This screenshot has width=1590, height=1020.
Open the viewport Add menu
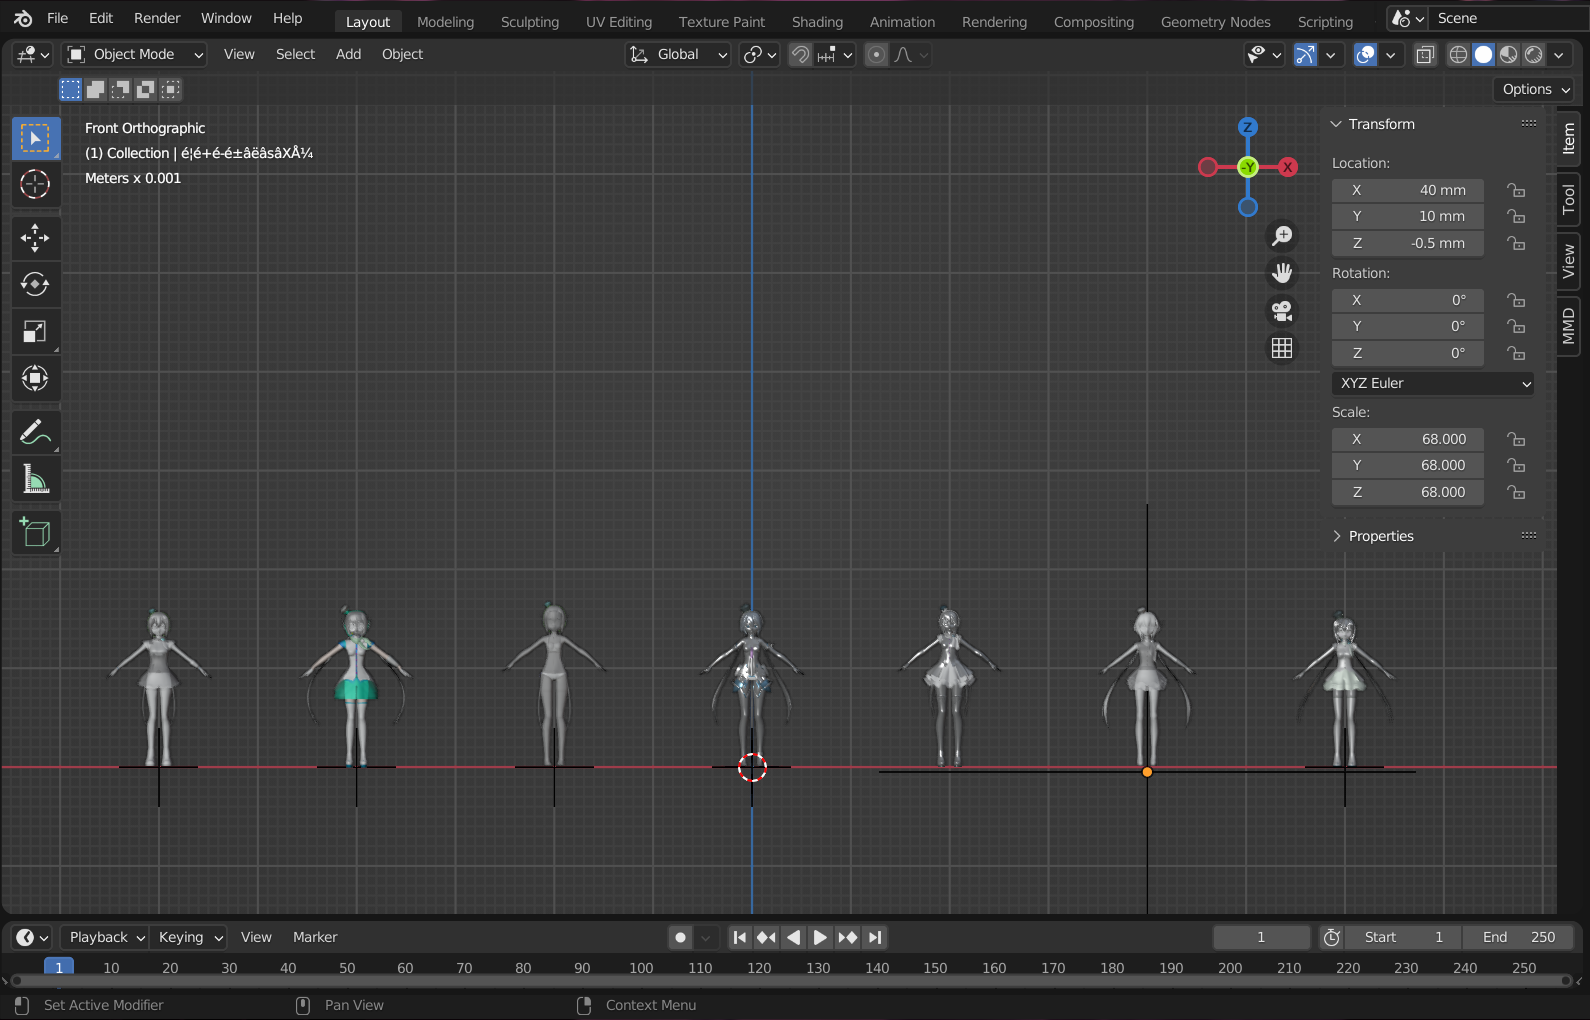(x=348, y=55)
